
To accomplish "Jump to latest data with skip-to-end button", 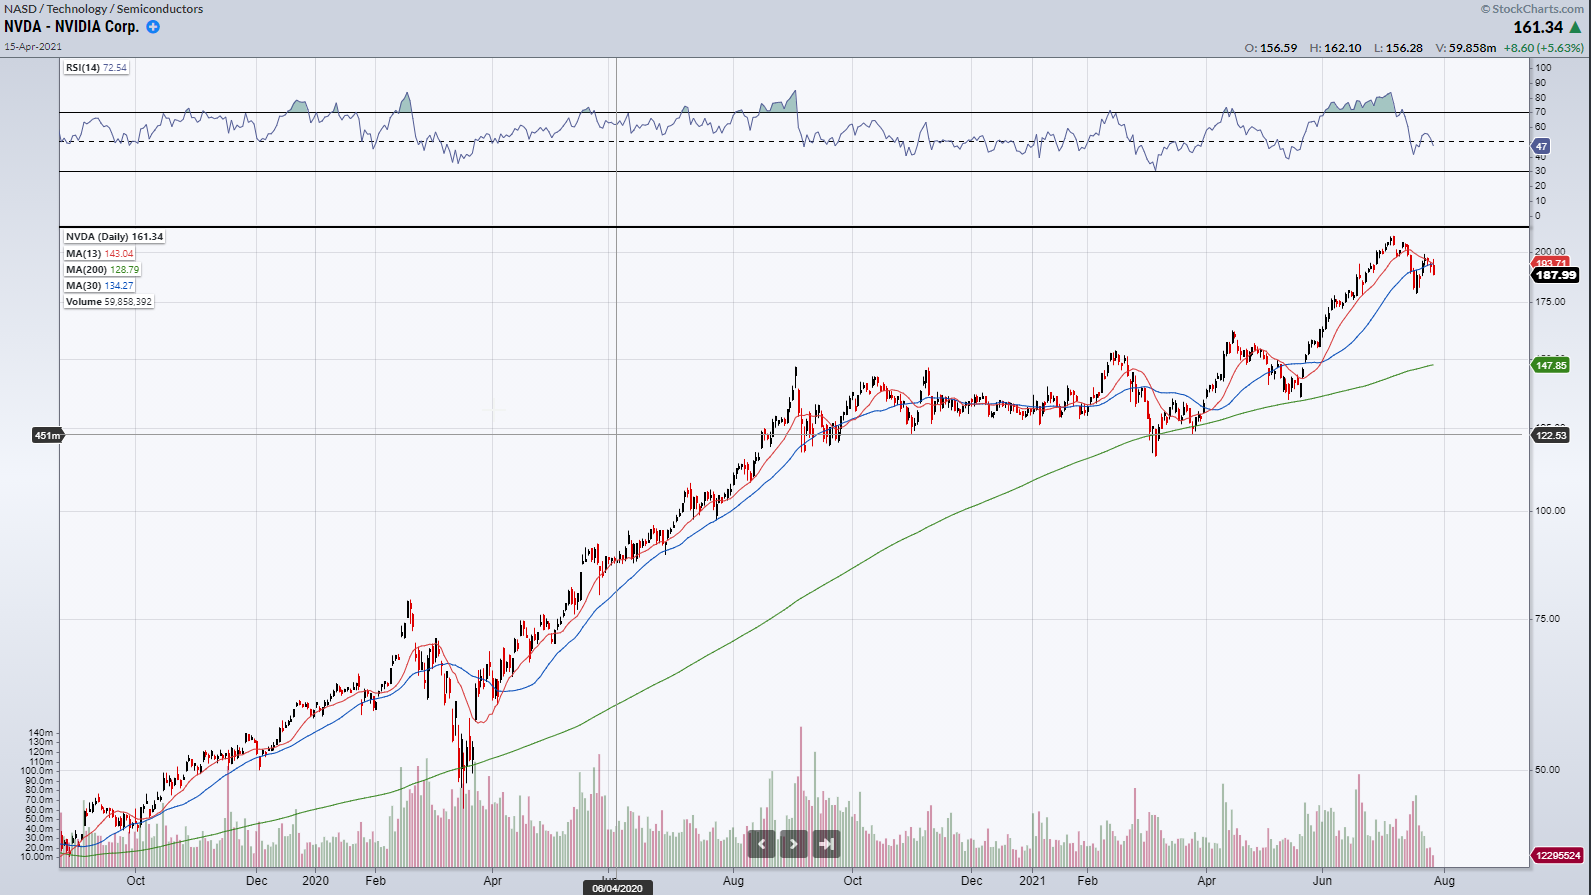I will point(826,844).
